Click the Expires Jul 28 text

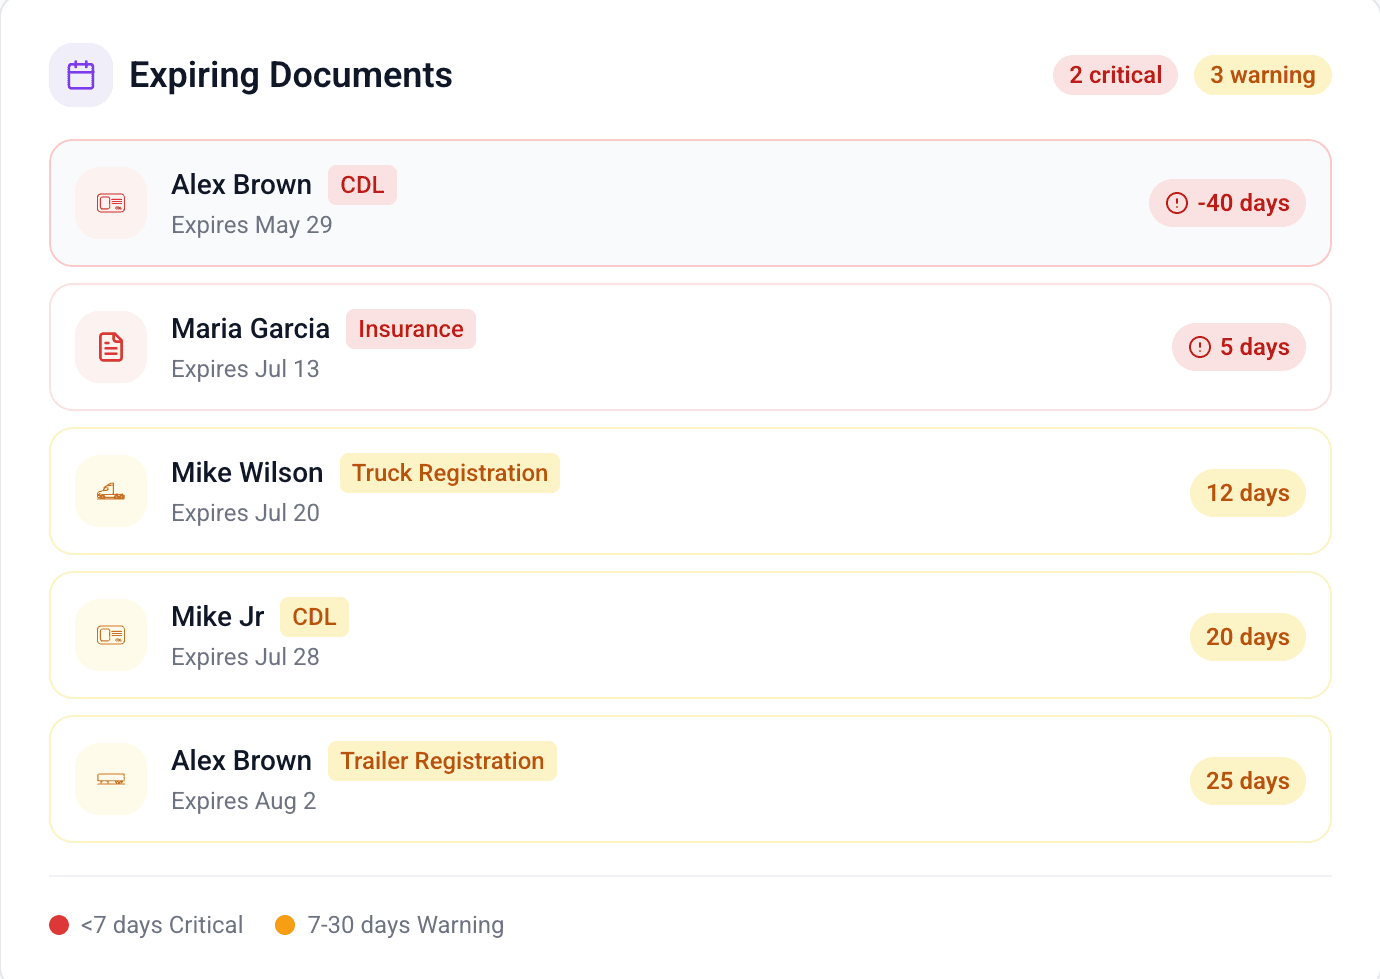[245, 657]
